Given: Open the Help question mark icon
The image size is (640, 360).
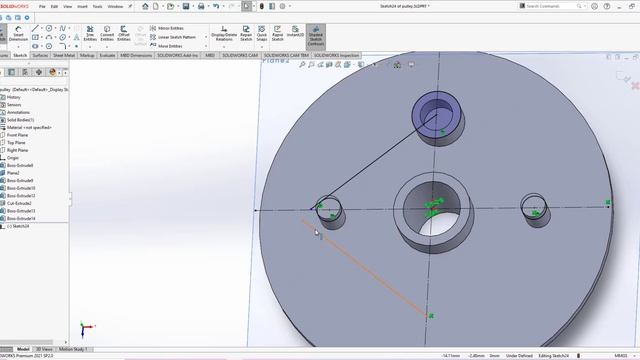Looking at the screenshot, I should tap(607, 6).
